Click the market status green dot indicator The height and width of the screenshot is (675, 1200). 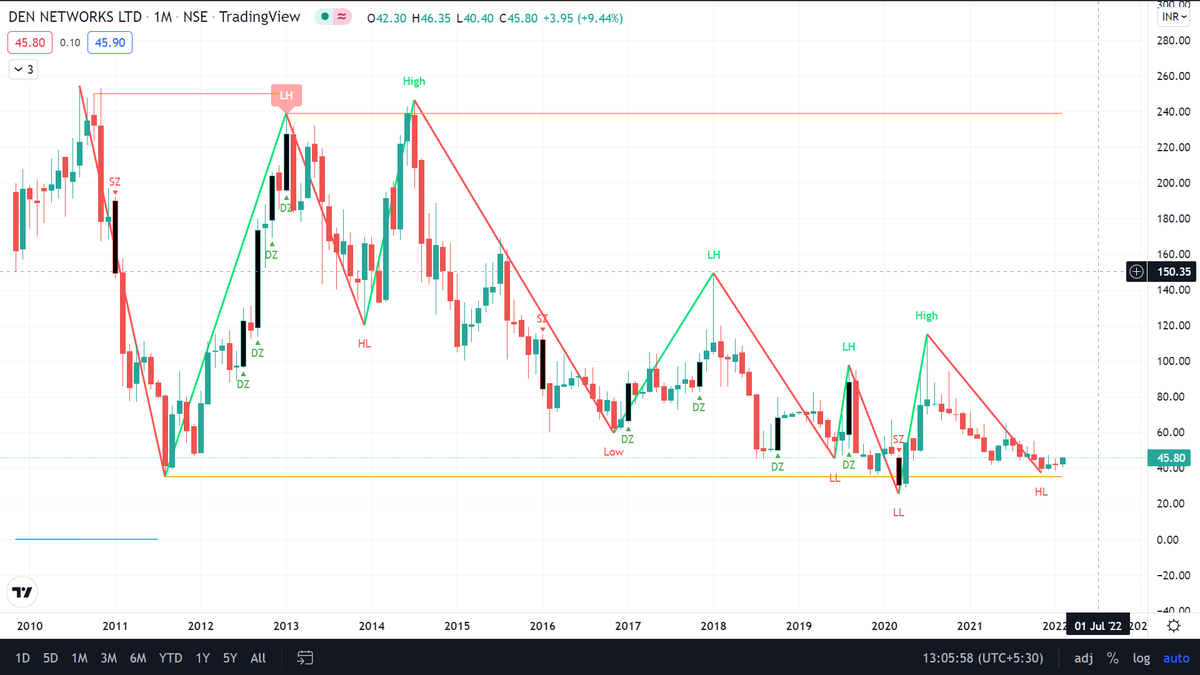click(x=325, y=18)
